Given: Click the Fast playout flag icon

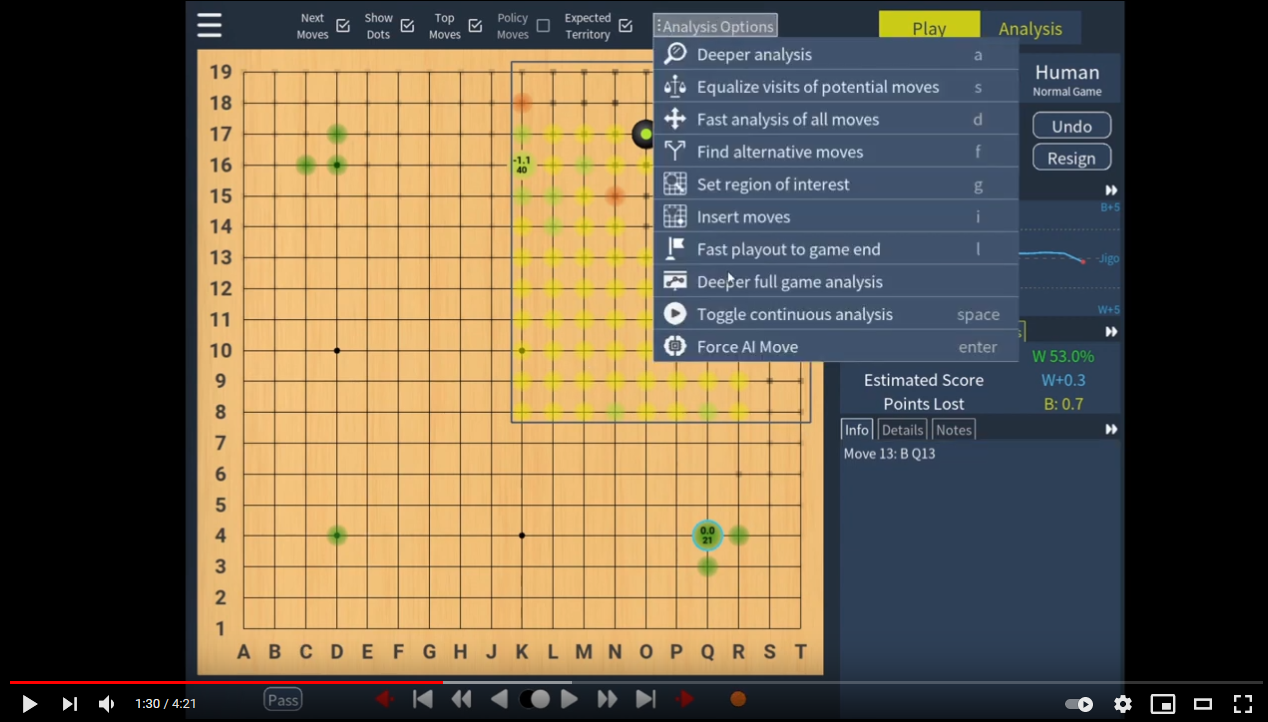Looking at the screenshot, I should (x=675, y=248).
